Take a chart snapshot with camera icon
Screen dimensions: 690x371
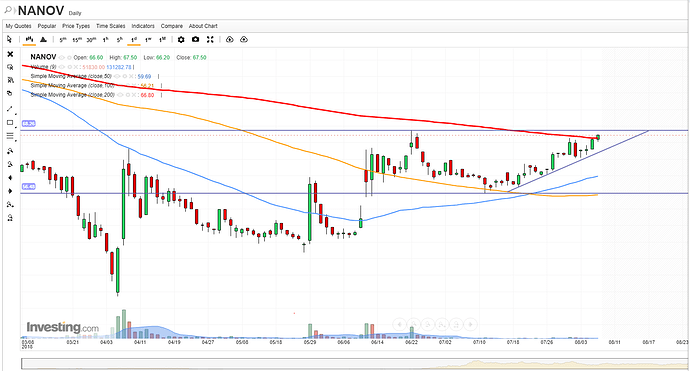point(195,40)
